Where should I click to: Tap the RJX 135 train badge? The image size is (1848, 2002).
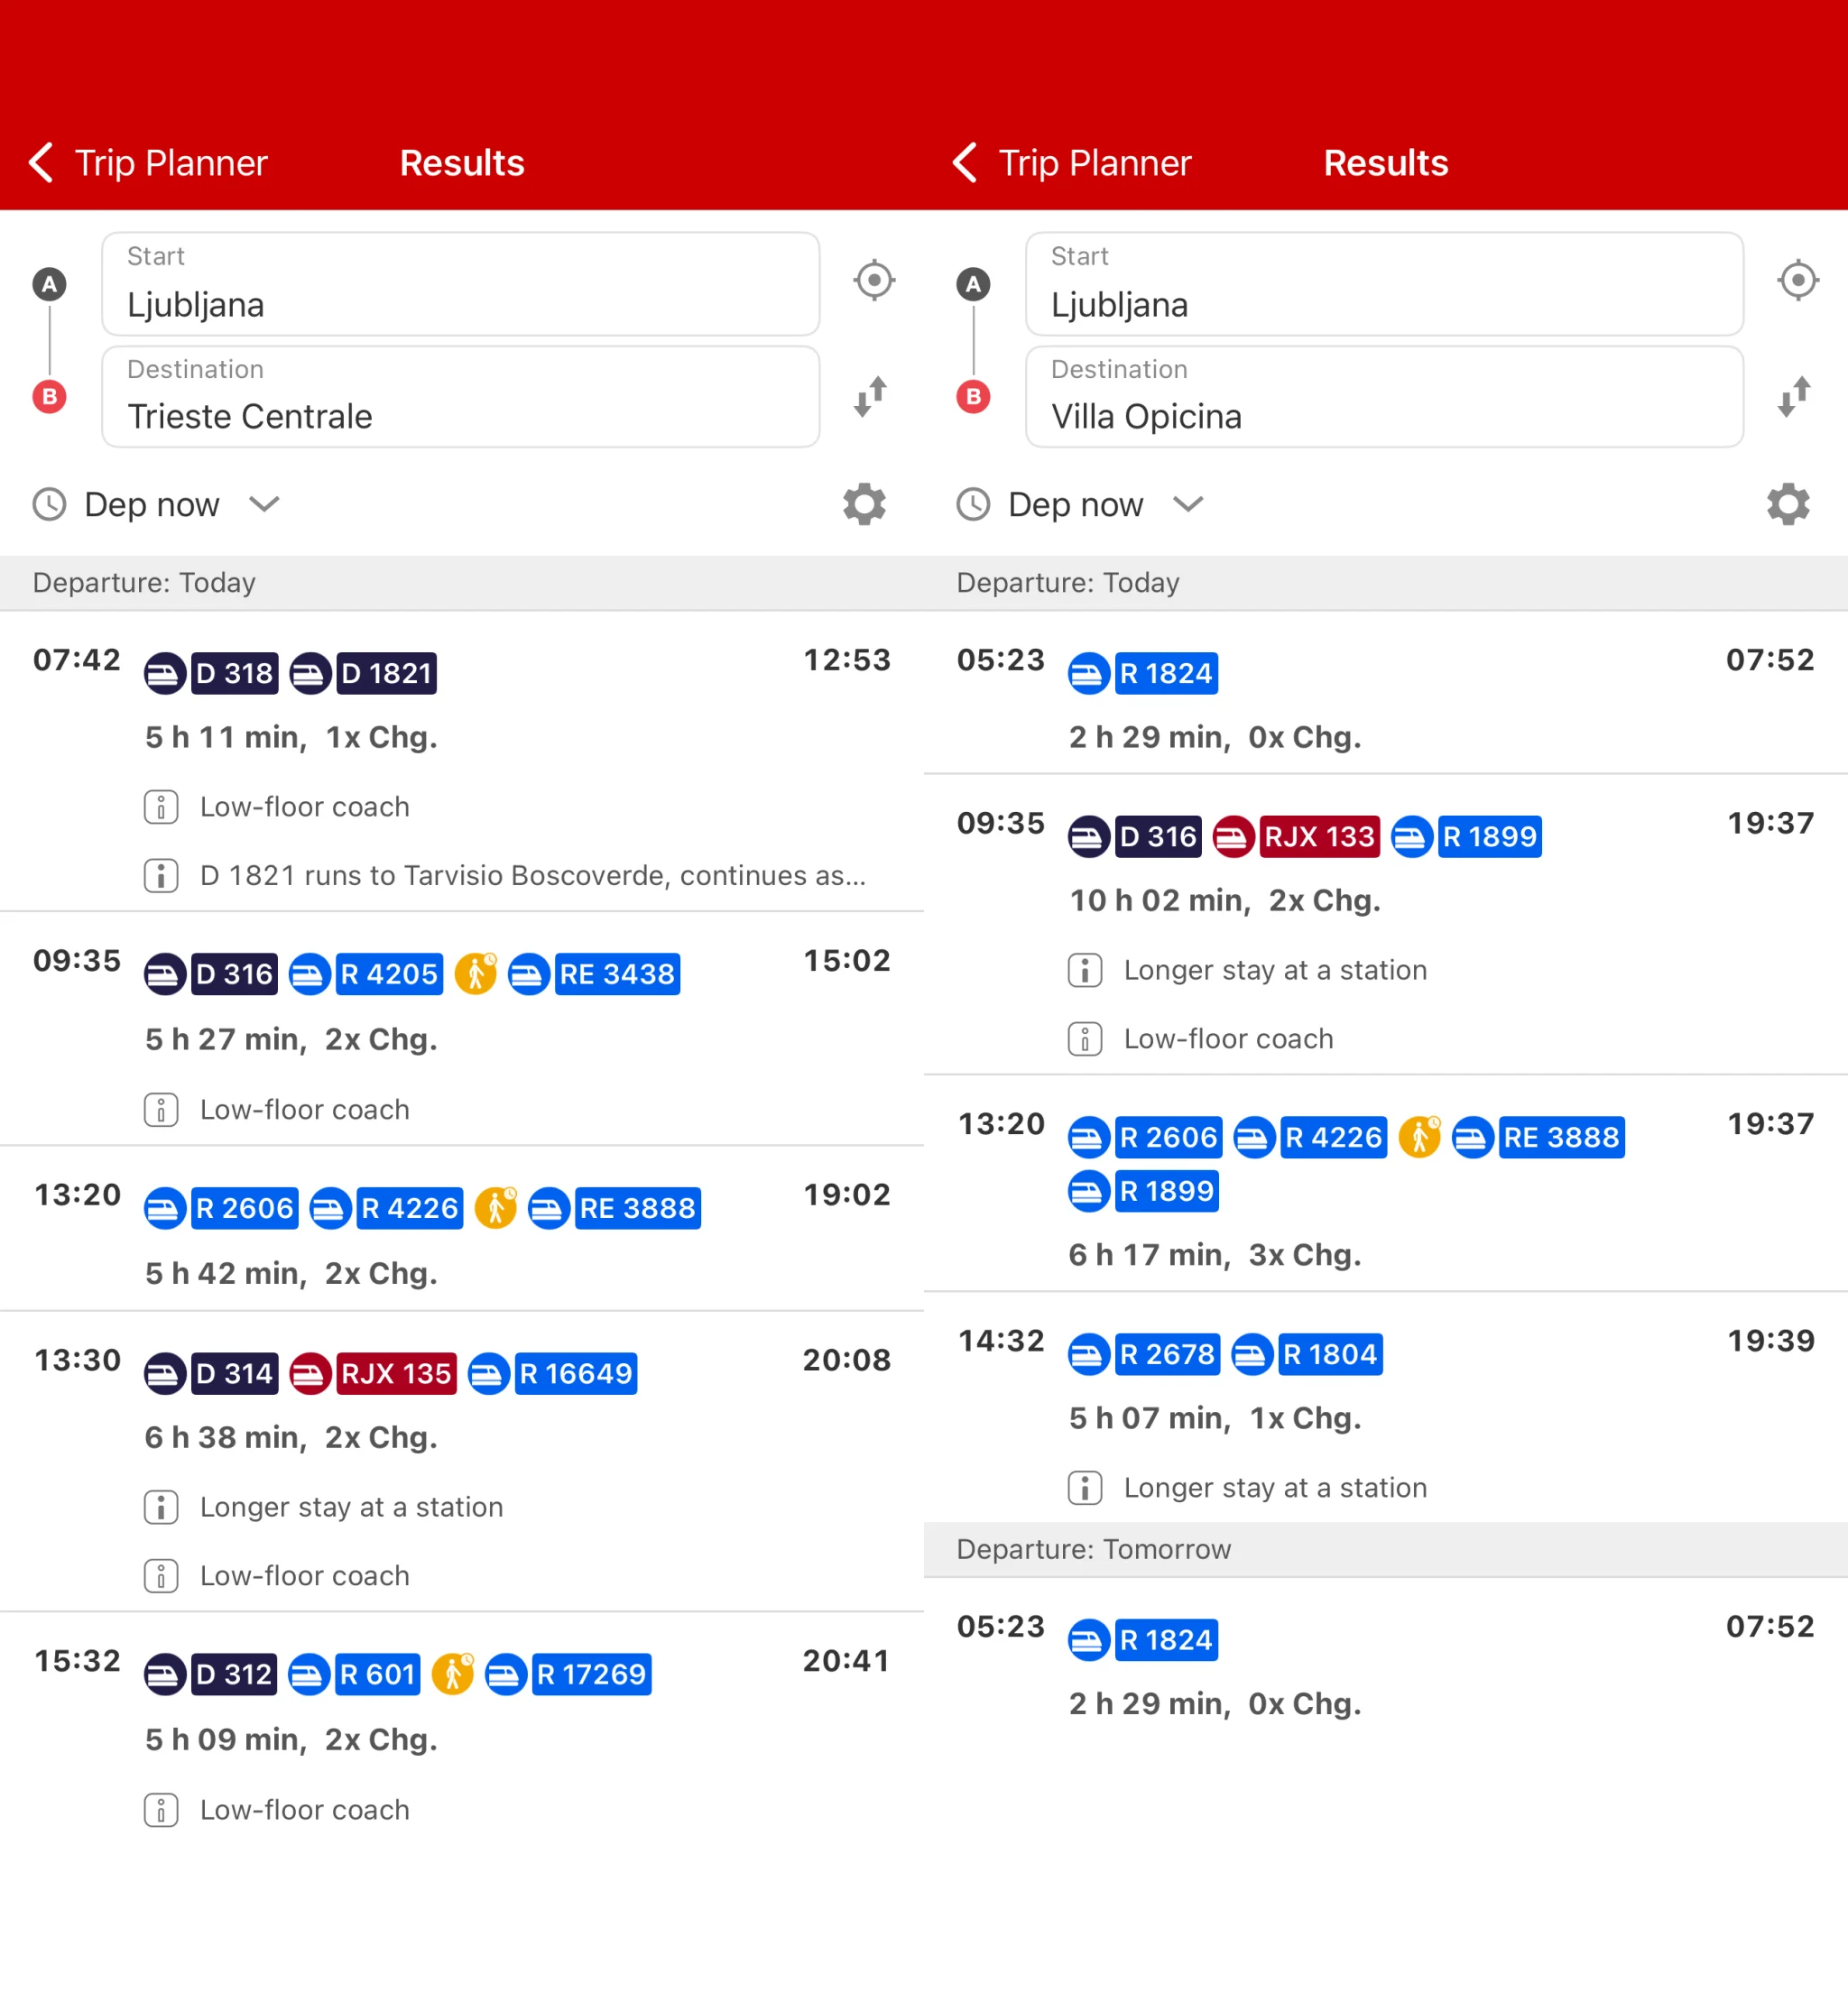pyautogui.click(x=395, y=1373)
